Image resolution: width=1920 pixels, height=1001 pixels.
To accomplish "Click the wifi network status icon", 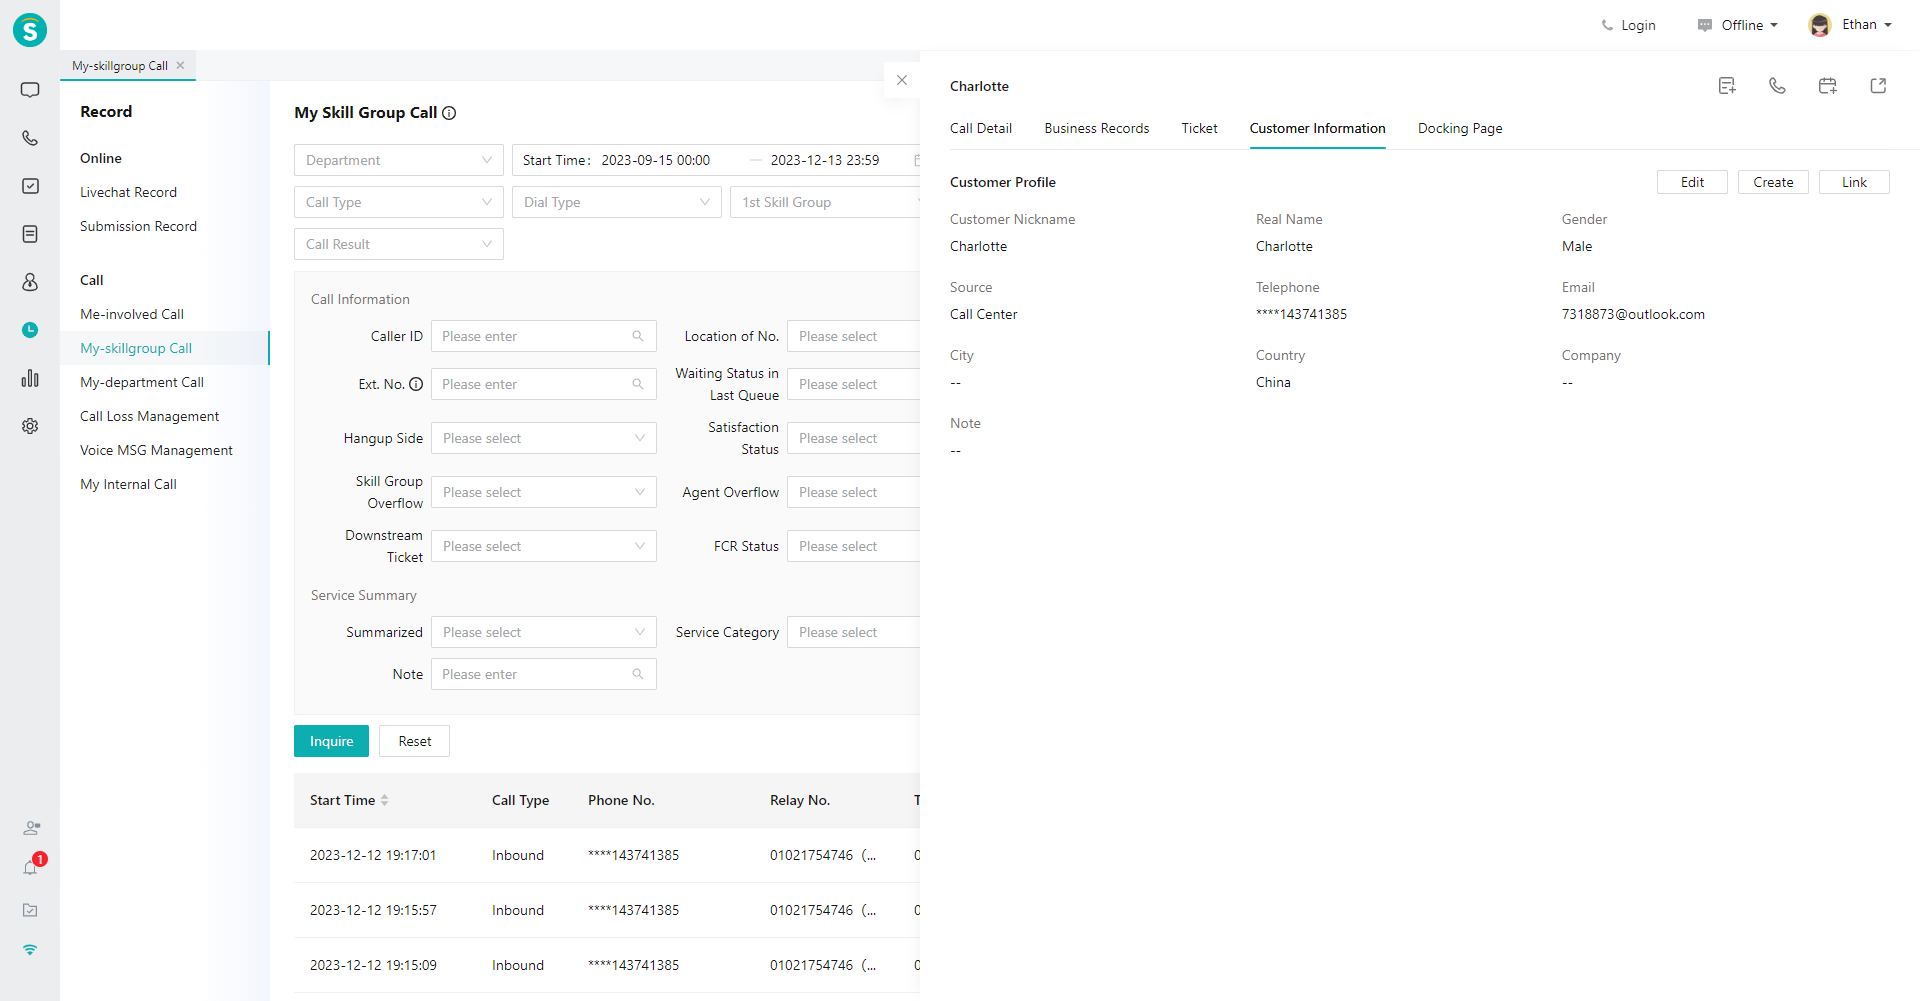I will pyautogui.click(x=30, y=950).
